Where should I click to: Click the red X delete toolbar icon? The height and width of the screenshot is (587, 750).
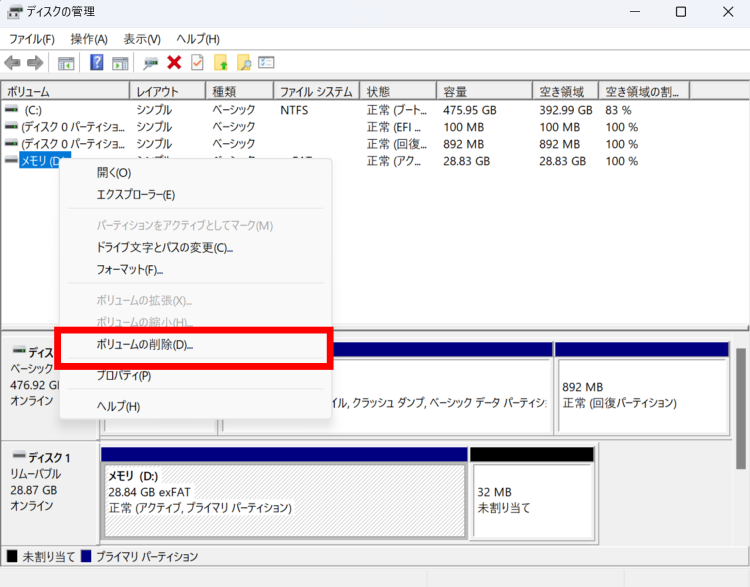(x=174, y=63)
